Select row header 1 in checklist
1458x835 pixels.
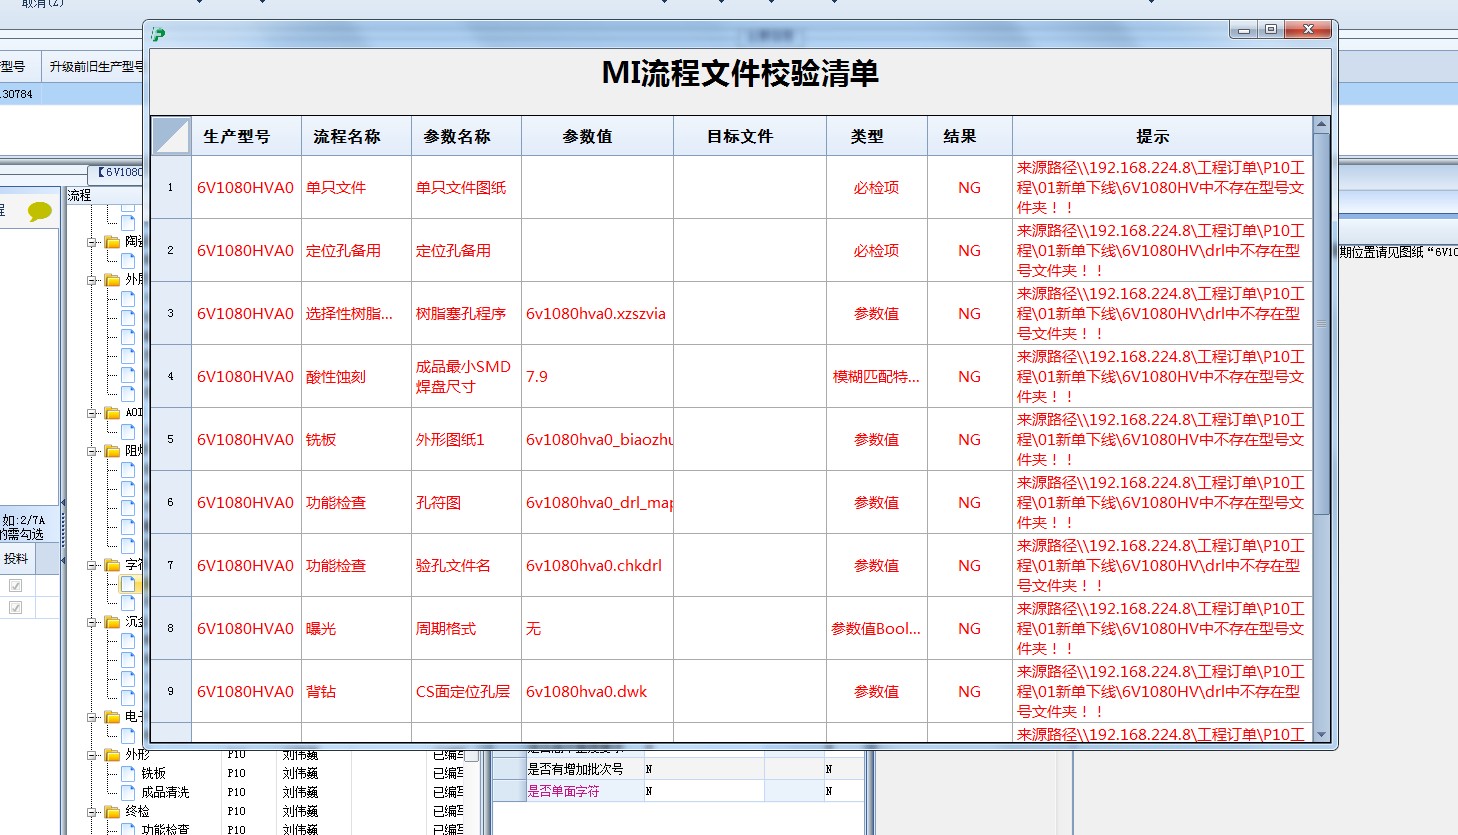pyautogui.click(x=171, y=187)
